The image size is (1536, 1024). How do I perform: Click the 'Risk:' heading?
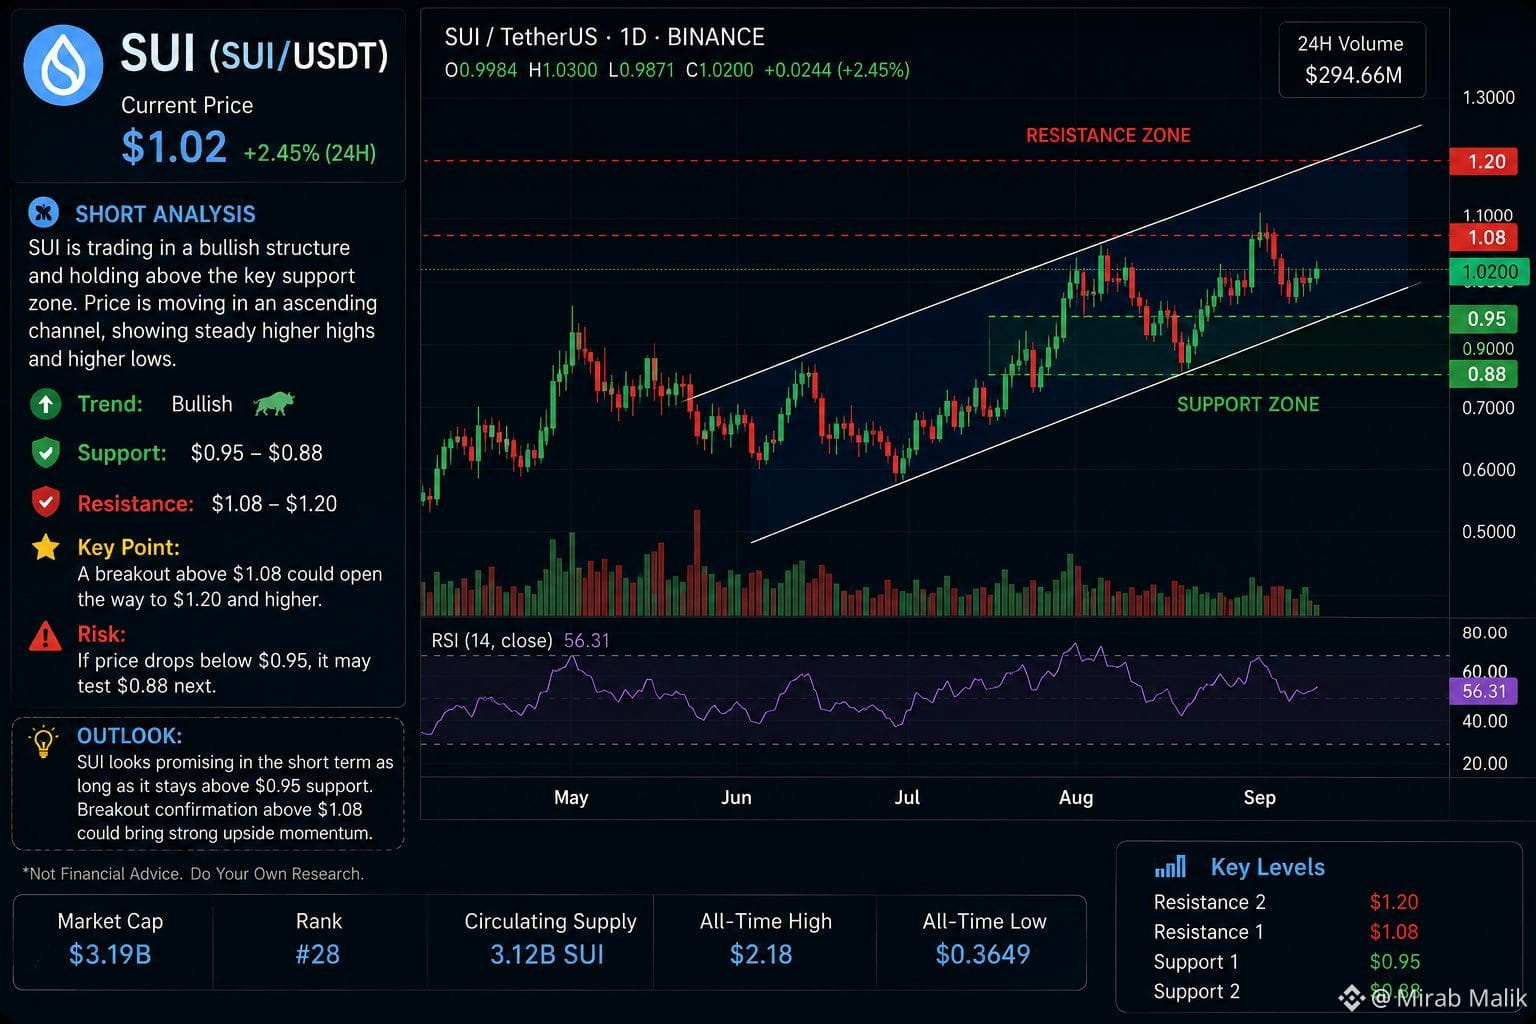[102, 634]
